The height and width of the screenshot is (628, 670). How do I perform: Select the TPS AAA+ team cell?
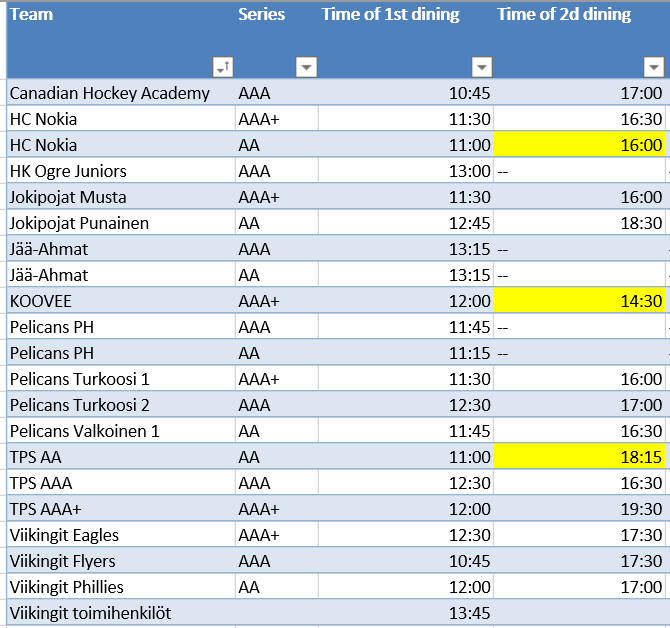coord(120,509)
